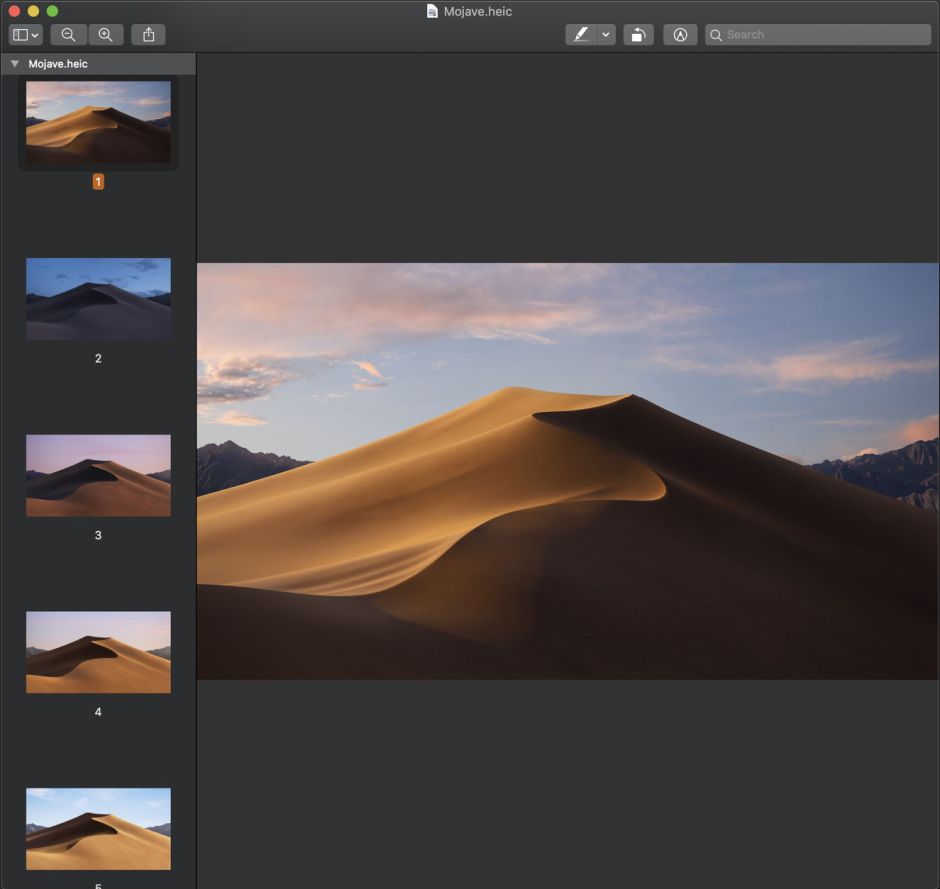The height and width of the screenshot is (889, 940).
Task: Open the highlight color dropdown chevron
Action: [x=605, y=34]
